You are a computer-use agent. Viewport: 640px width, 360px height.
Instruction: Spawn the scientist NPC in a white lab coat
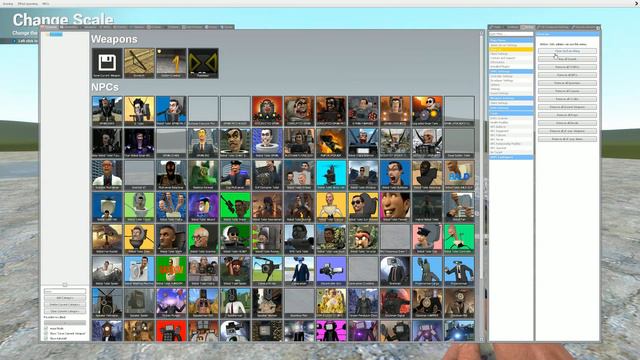point(107,175)
